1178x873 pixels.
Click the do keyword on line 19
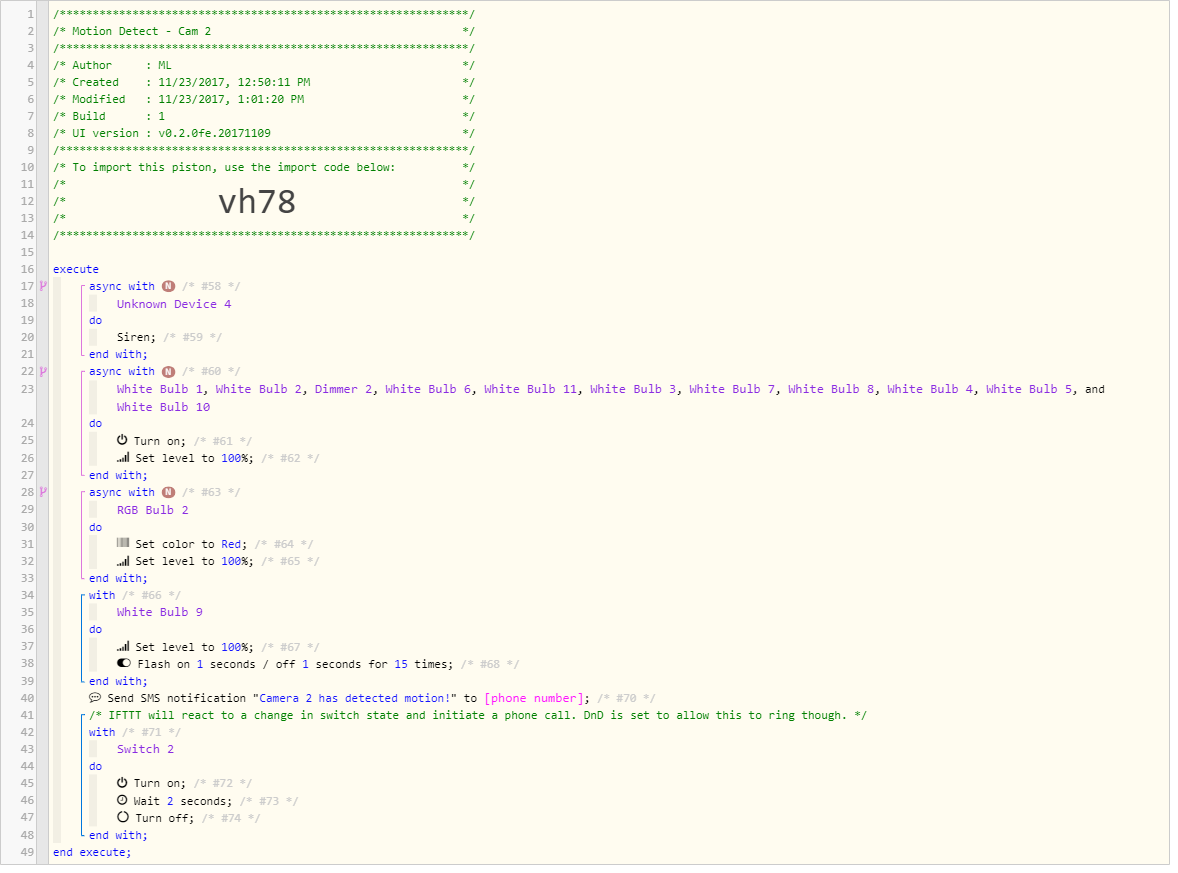(95, 321)
